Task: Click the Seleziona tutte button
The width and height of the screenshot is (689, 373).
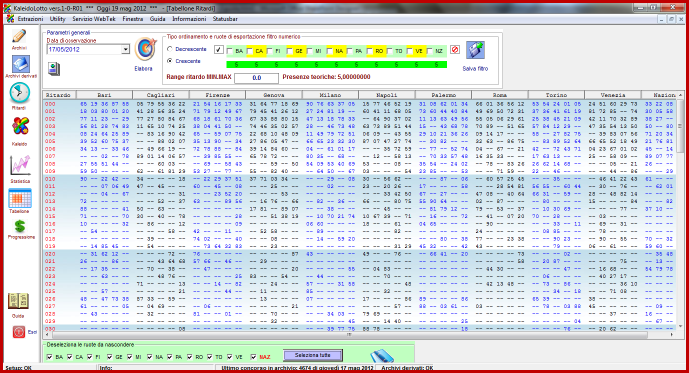Action: 312,355
